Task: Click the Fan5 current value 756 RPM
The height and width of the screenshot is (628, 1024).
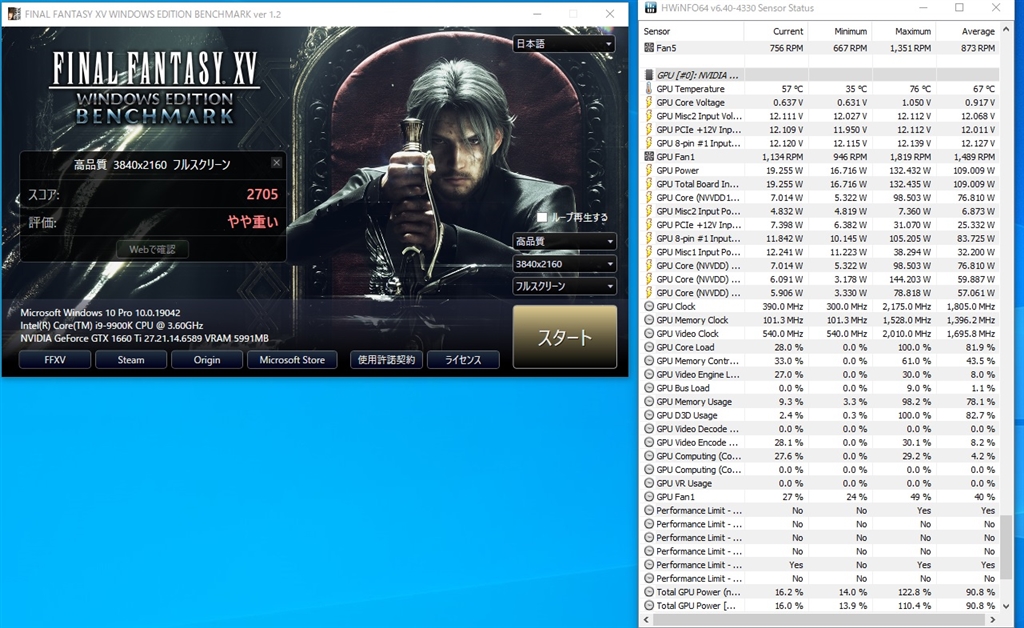Action: (786, 48)
